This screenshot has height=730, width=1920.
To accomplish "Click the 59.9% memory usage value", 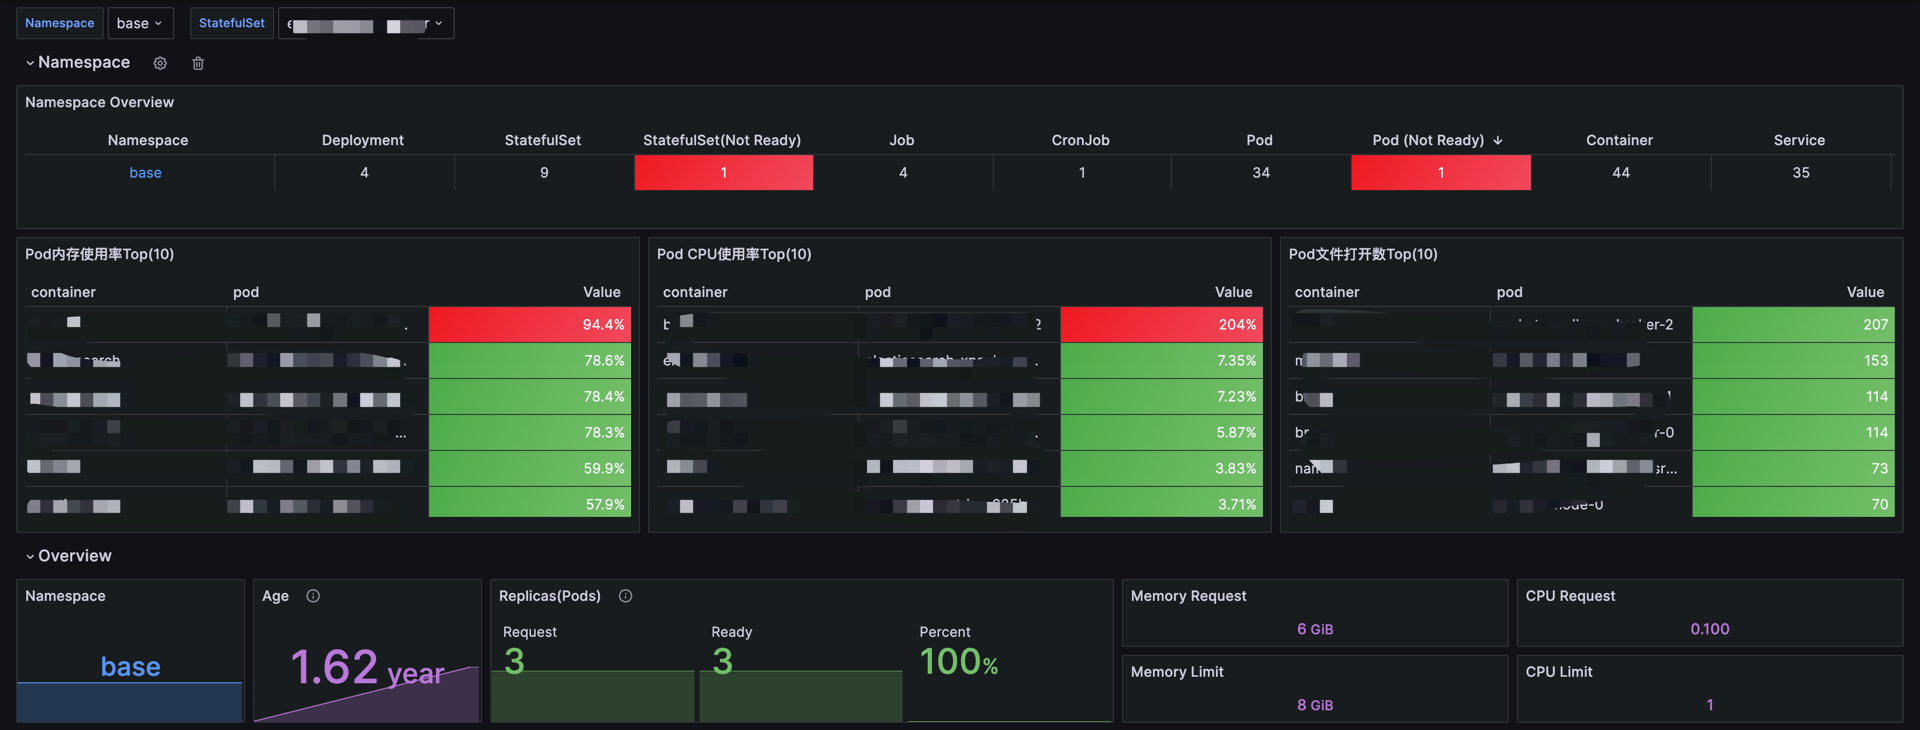I will click(604, 468).
